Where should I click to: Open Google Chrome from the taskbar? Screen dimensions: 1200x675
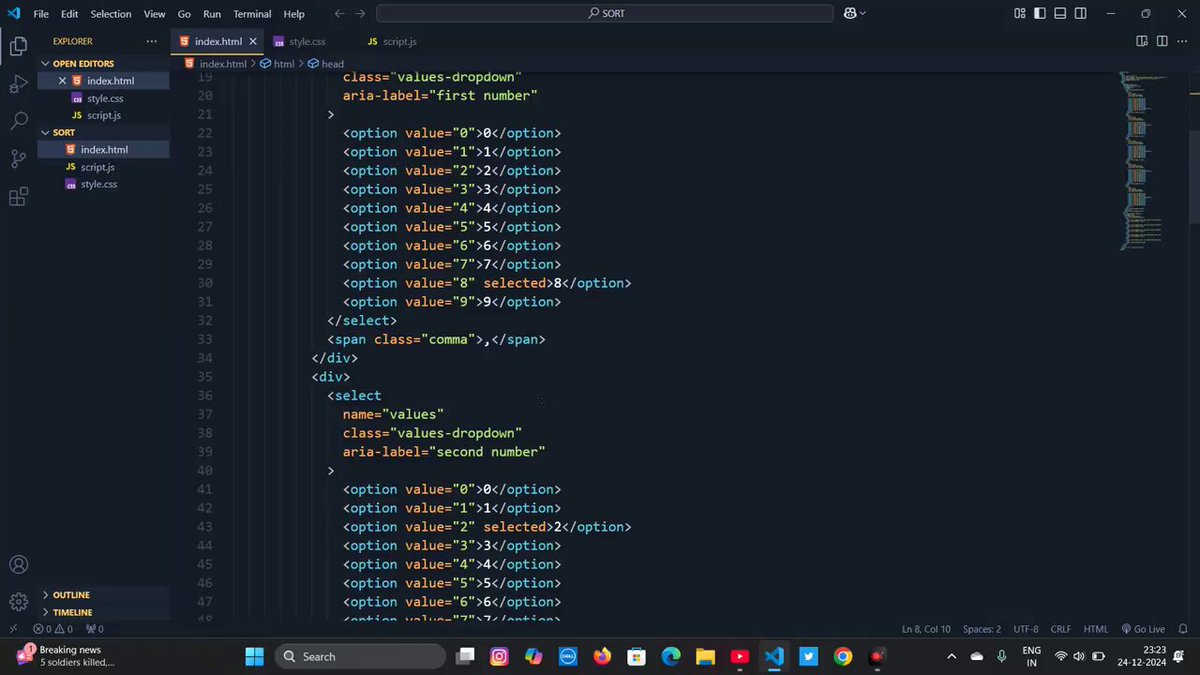tap(843, 656)
